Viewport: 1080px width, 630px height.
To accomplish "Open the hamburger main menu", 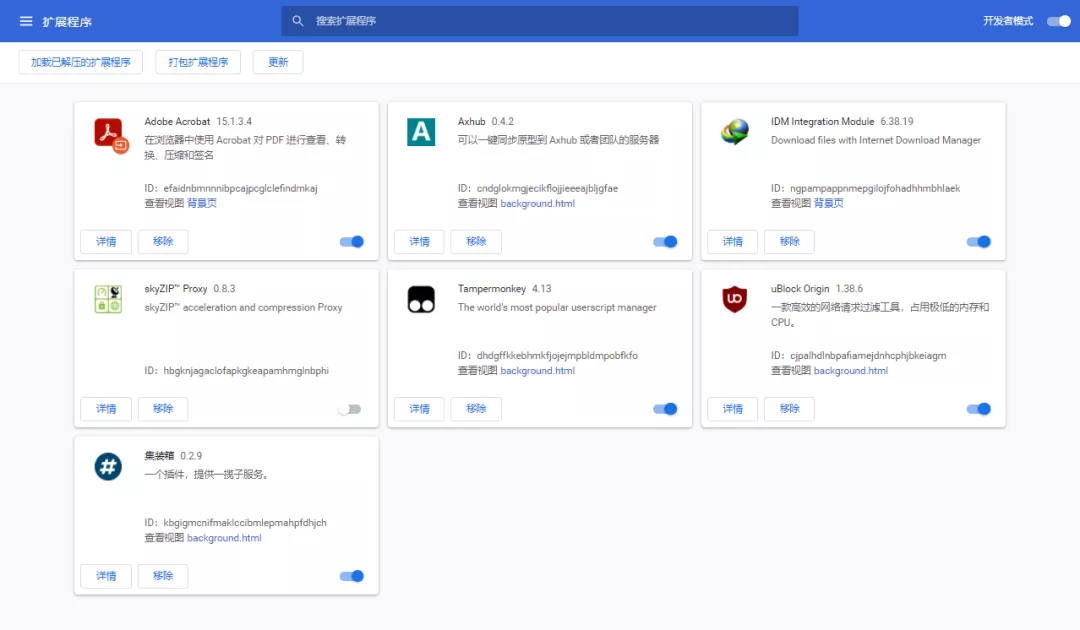I will pyautogui.click(x=26, y=21).
